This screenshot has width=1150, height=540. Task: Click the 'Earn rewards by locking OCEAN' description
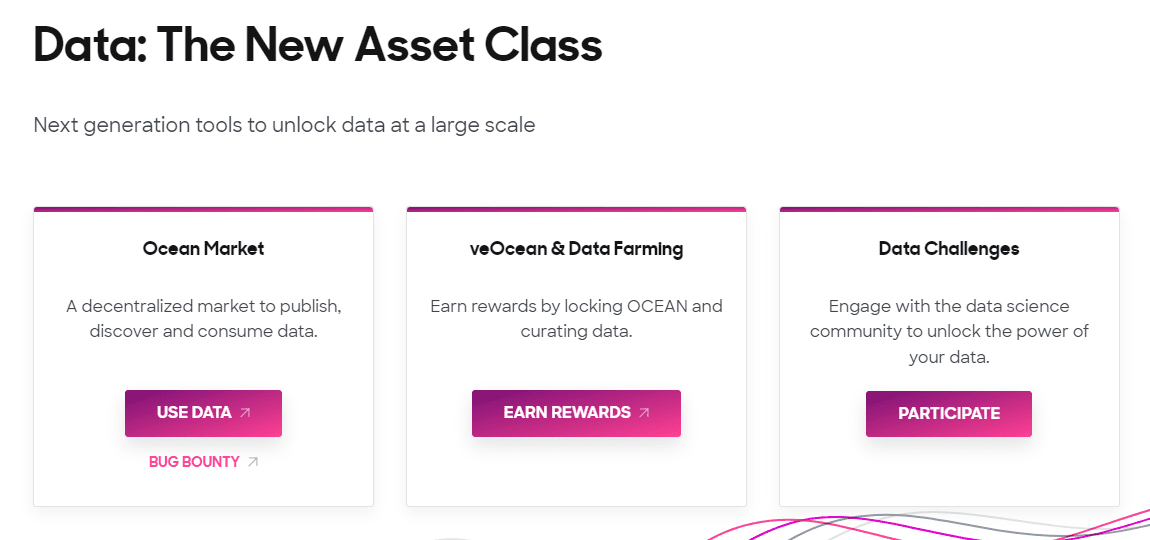[x=576, y=318]
